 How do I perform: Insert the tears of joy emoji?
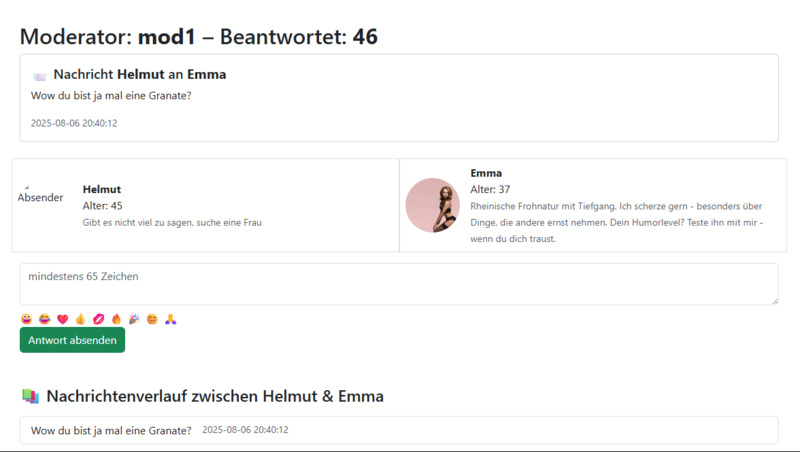[45, 319]
